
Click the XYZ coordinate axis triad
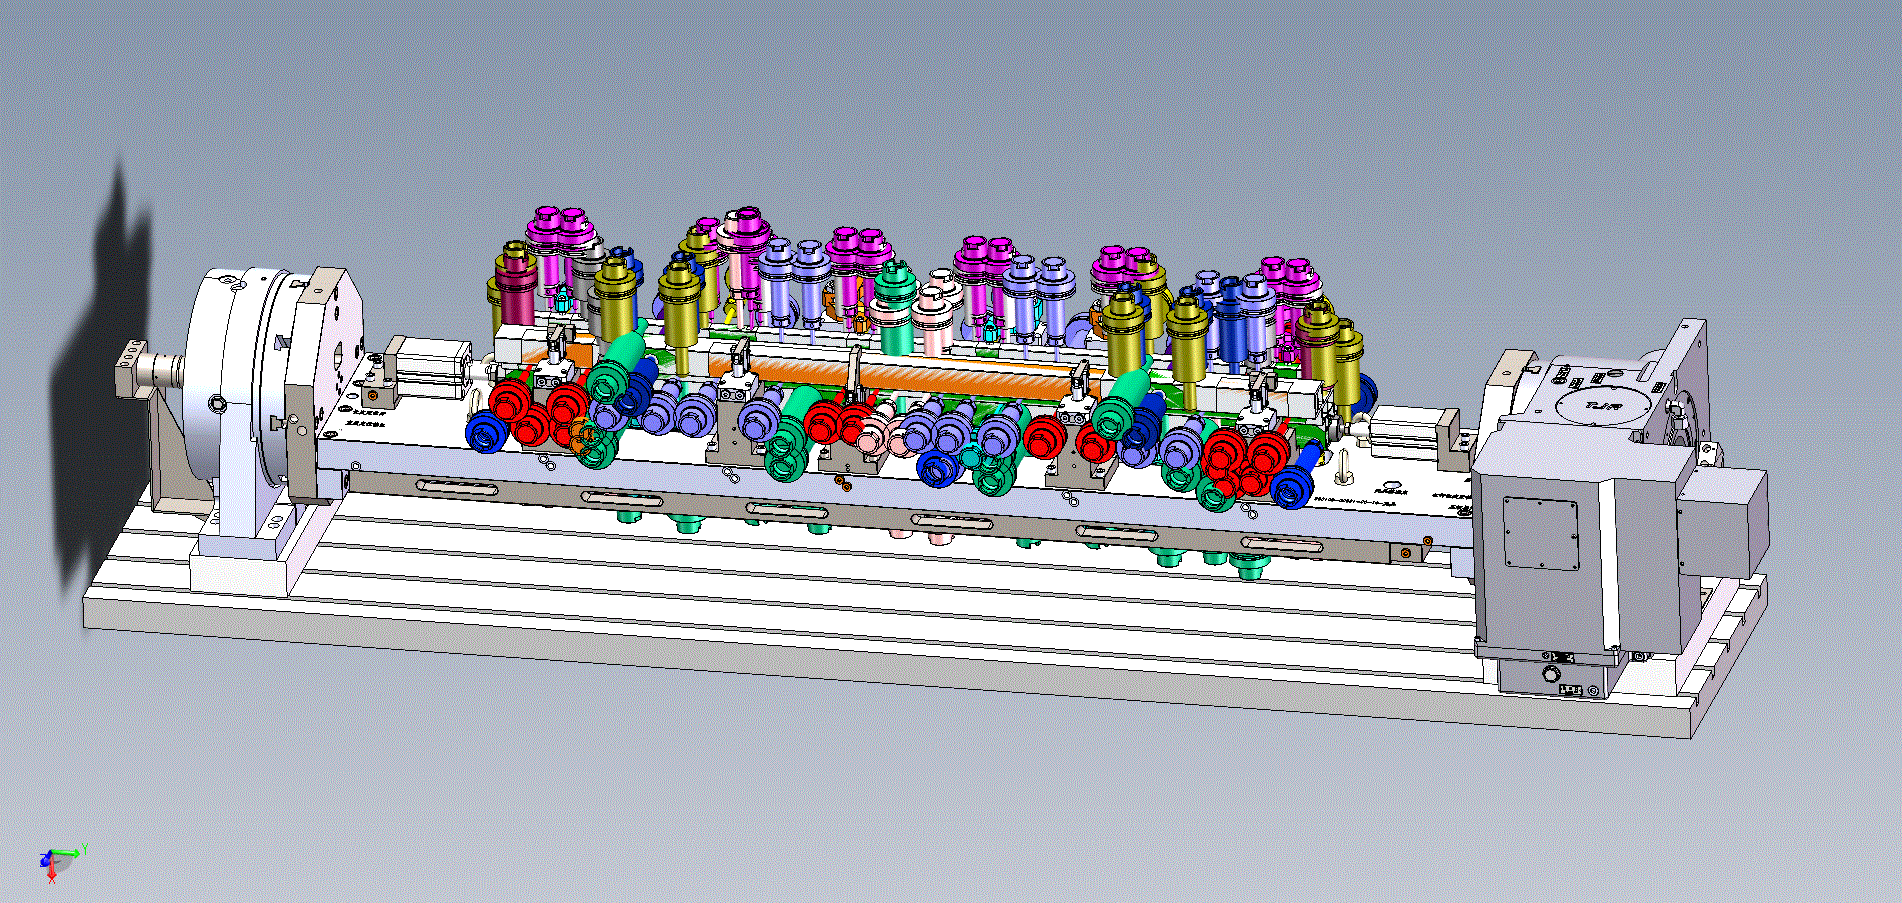[x=60, y=862]
